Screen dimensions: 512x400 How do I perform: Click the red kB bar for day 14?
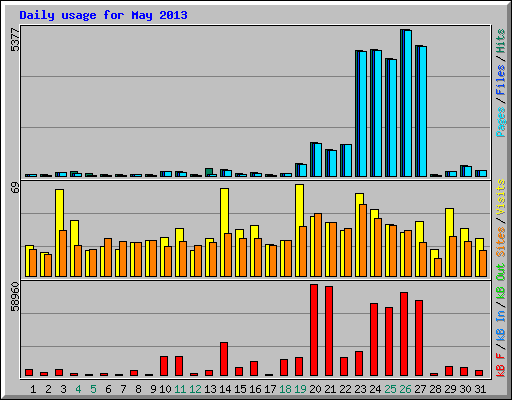(x=224, y=359)
